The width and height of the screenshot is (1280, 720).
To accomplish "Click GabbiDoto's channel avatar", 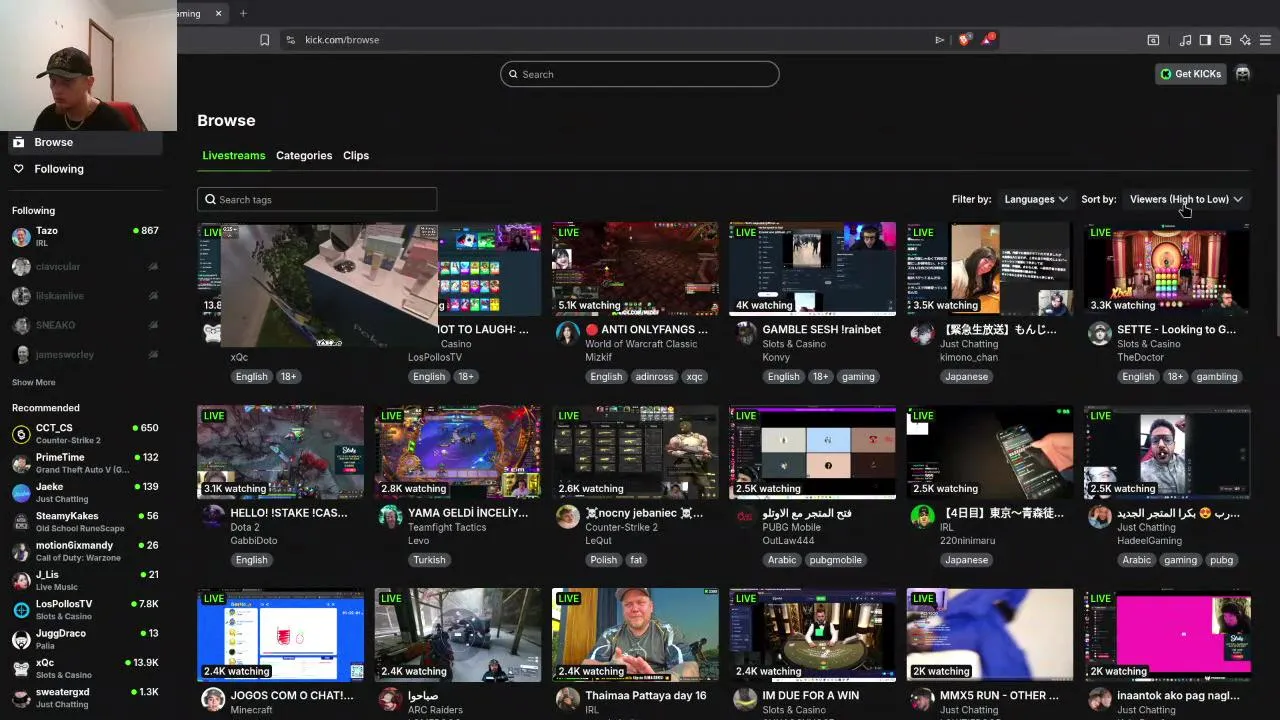I will (x=213, y=516).
